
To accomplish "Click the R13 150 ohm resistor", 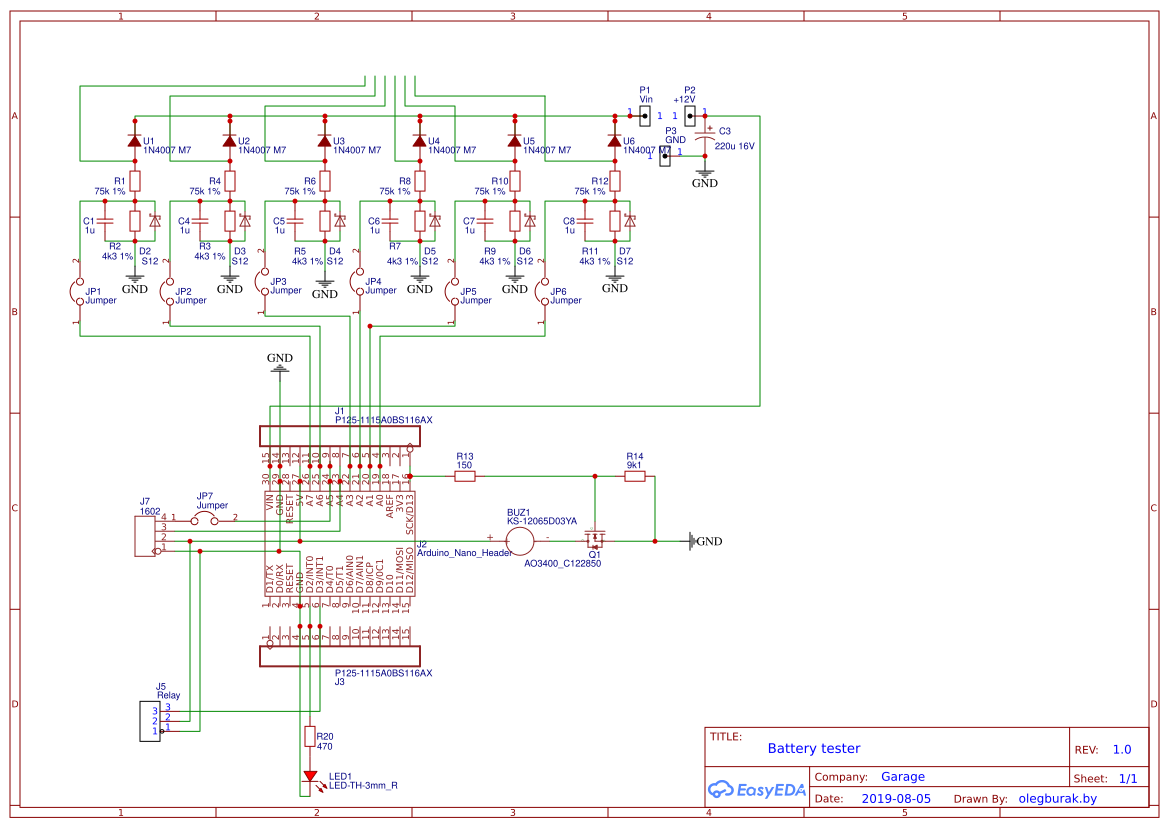I will pyautogui.click(x=464, y=477).
